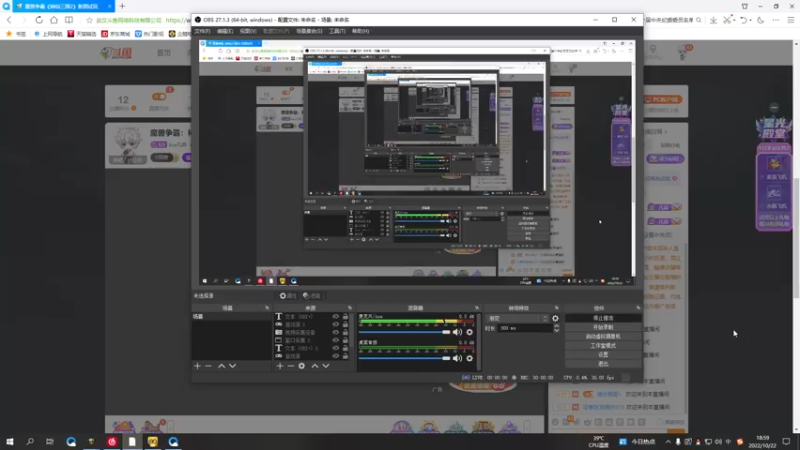Click the 开始录制 button
This screenshot has height=450, width=800.
click(603, 327)
